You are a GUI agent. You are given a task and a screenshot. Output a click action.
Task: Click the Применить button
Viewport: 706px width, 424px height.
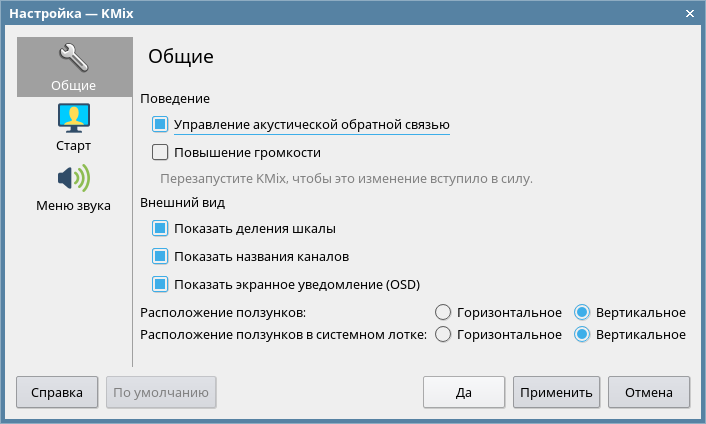[x=557, y=392]
